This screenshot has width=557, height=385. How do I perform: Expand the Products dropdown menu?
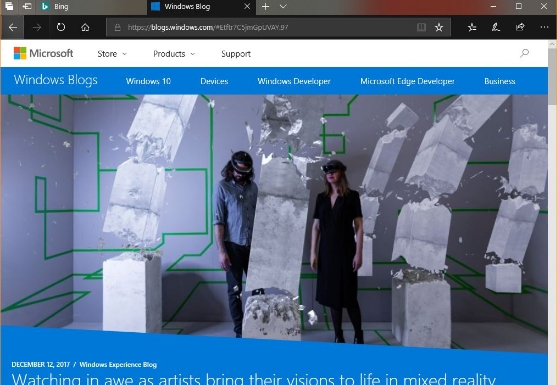pos(174,54)
